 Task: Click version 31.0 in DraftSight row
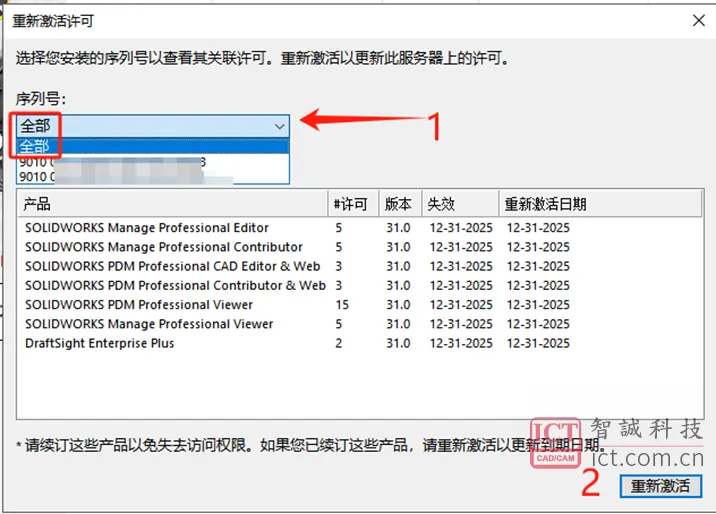[x=398, y=343]
